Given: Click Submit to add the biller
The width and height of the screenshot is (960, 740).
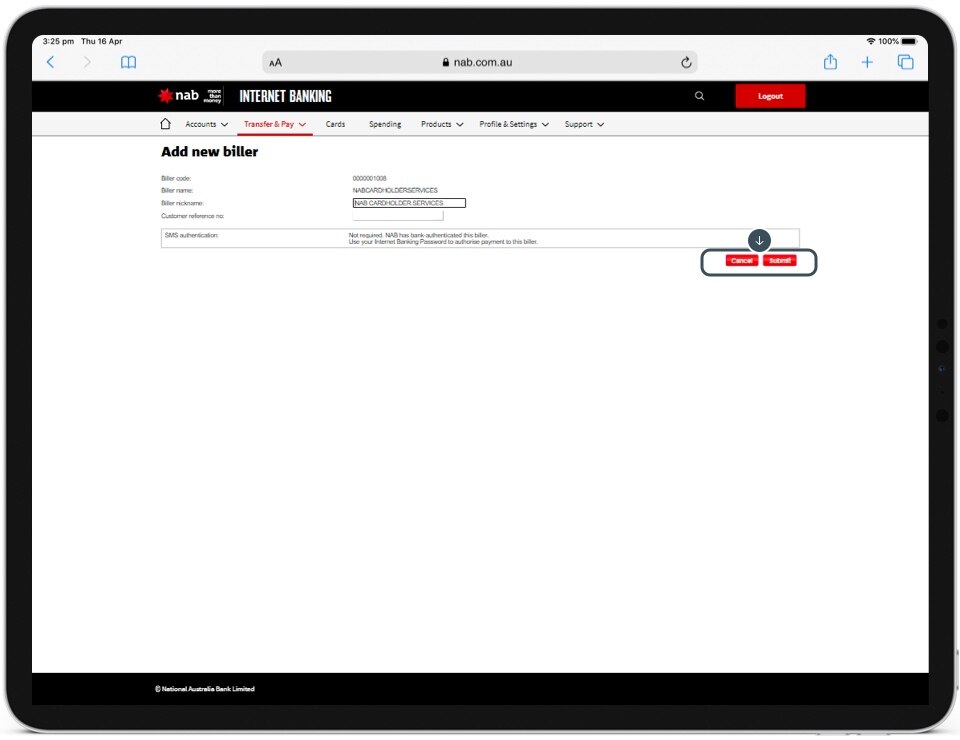Looking at the screenshot, I should (x=780, y=261).
